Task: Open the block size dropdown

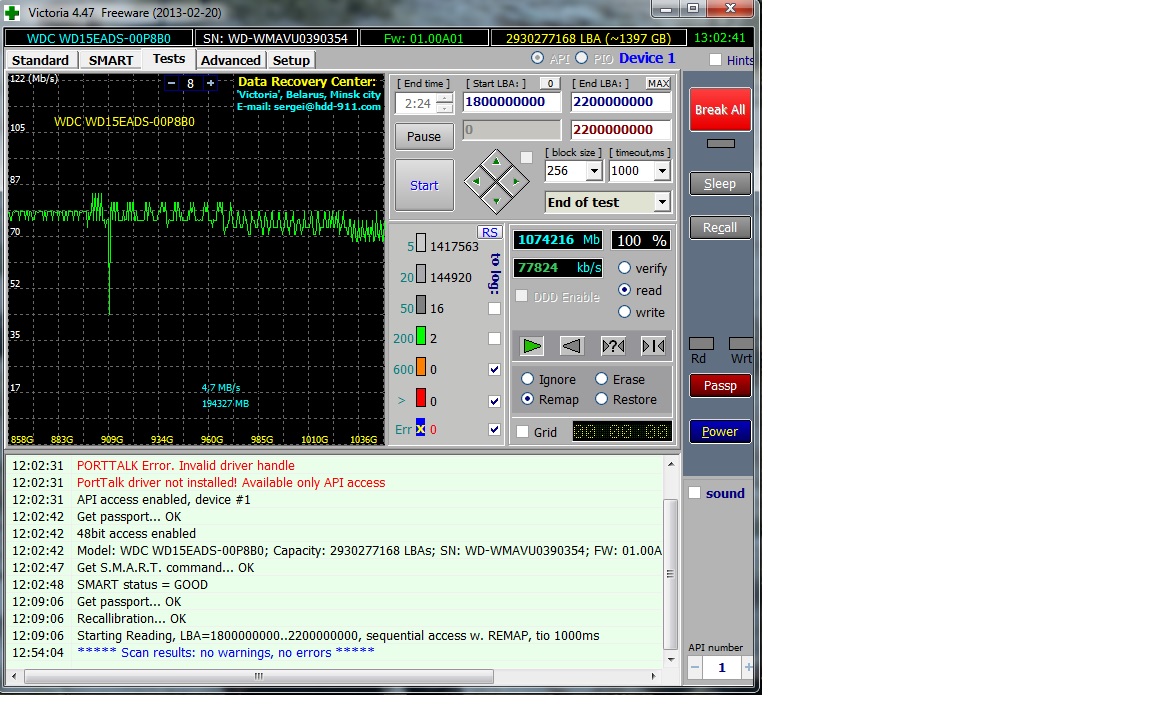Action: (x=593, y=172)
